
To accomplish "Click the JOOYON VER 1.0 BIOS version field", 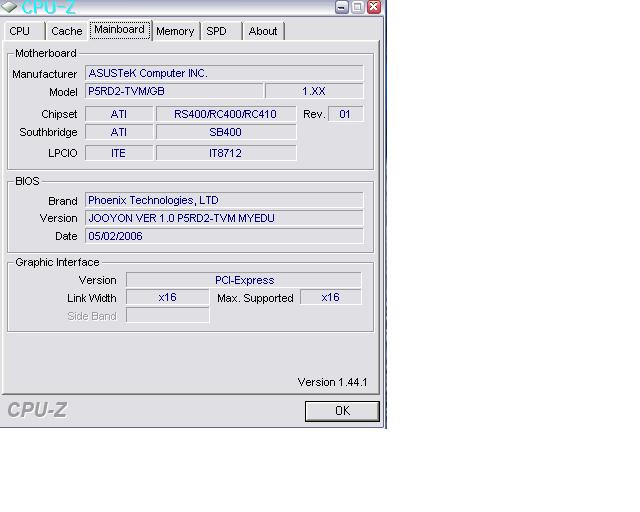I will pos(224,218).
